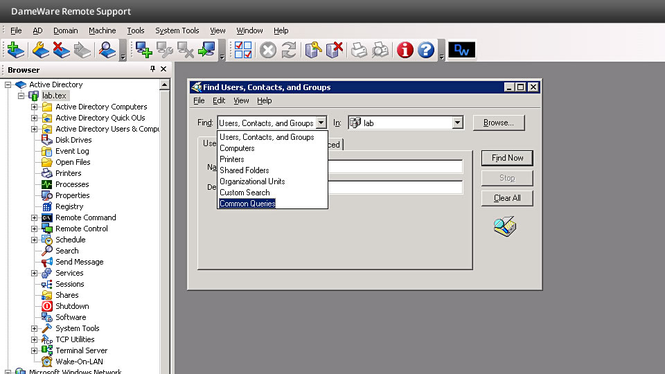665x374 pixels.
Task: Click the red X remove credentials icon
Action: (334, 50)
